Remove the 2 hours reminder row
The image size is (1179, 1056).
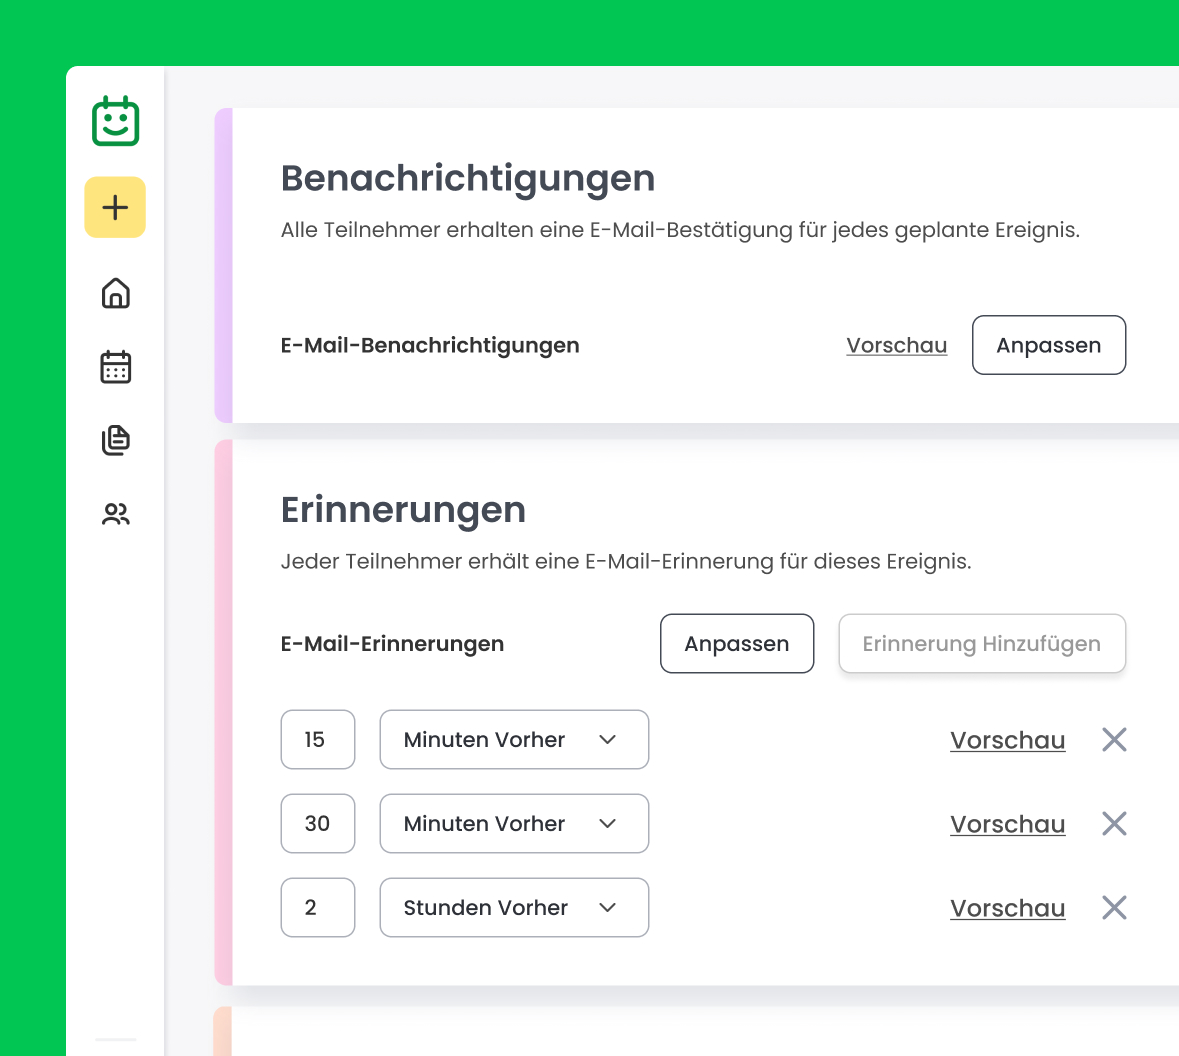[x=1114, y=908]
